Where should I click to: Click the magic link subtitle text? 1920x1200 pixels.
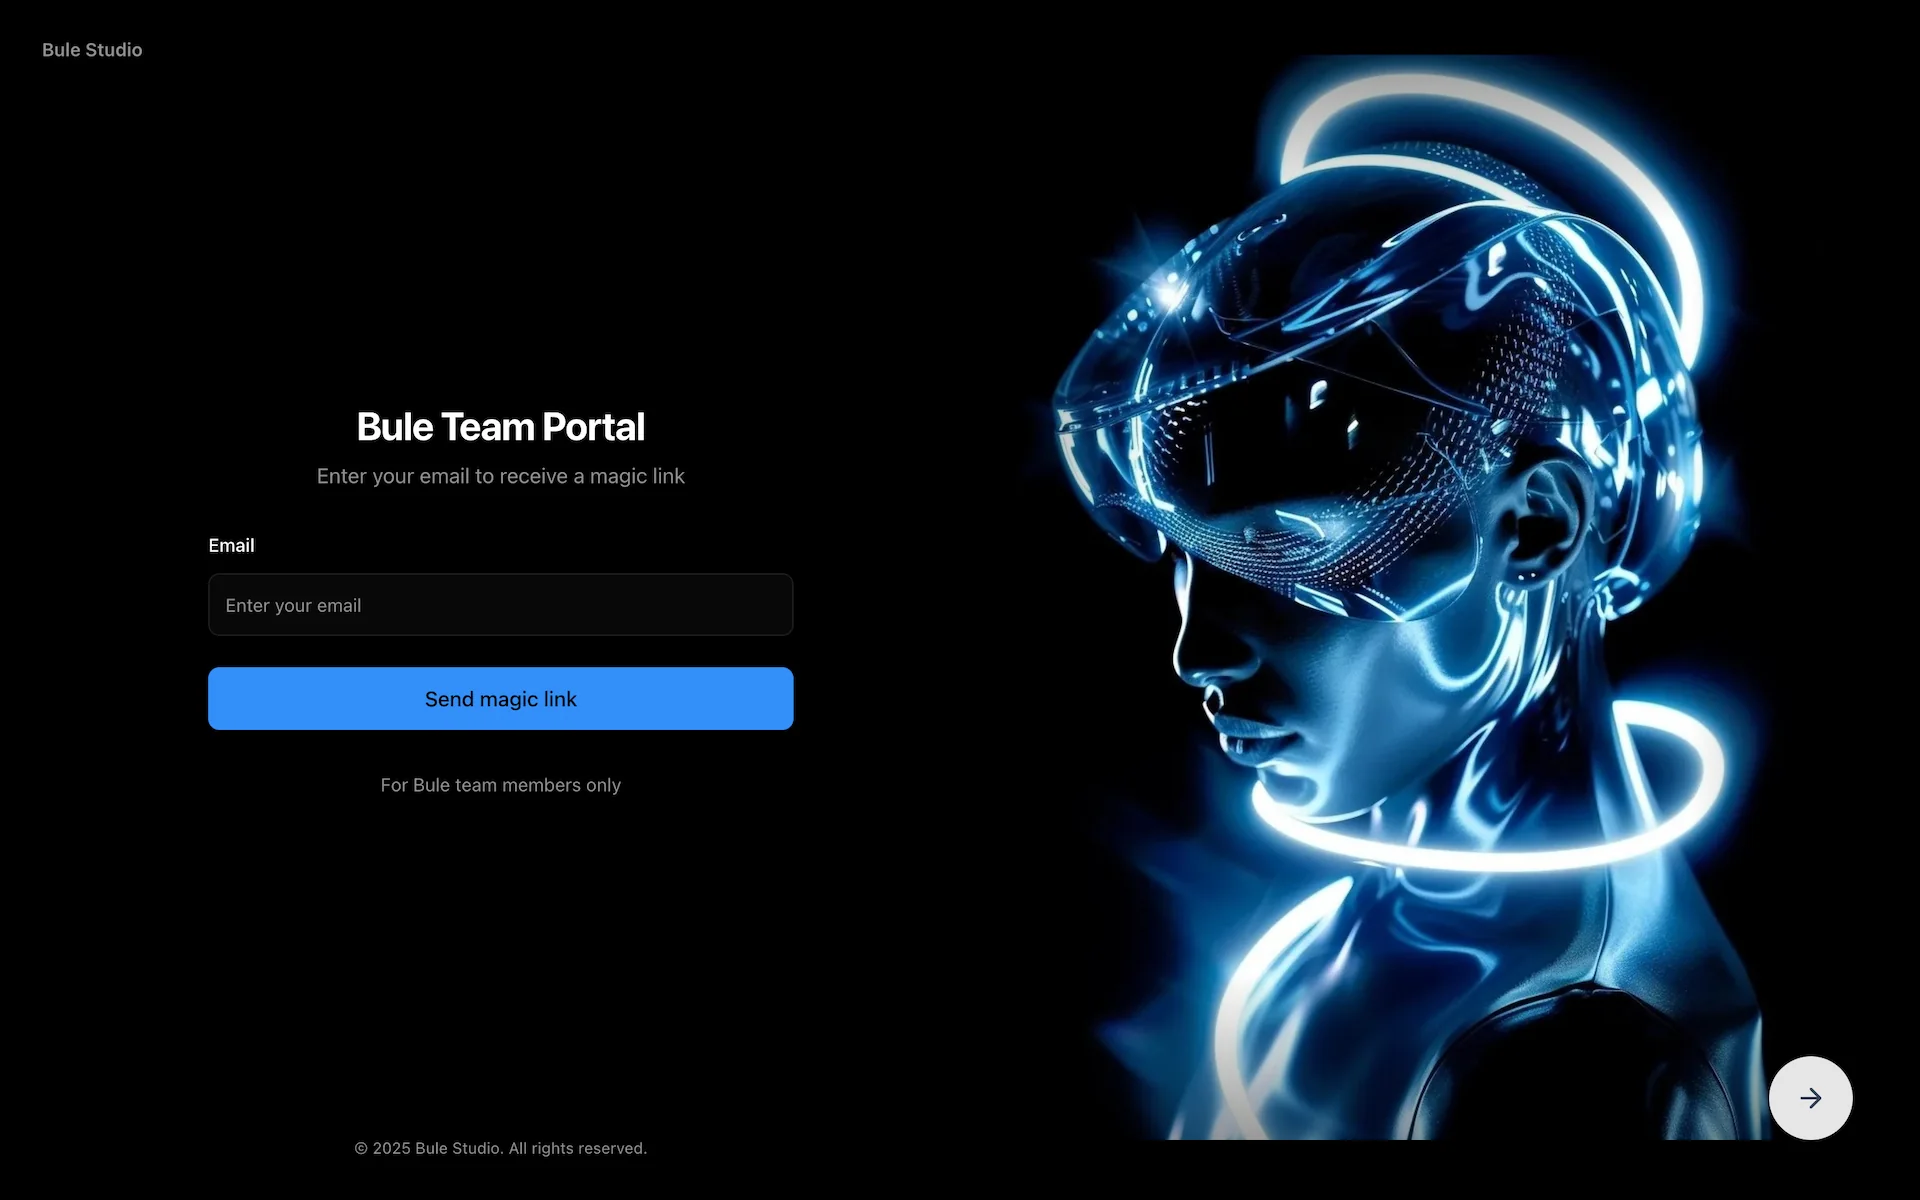tap(500, 477)
